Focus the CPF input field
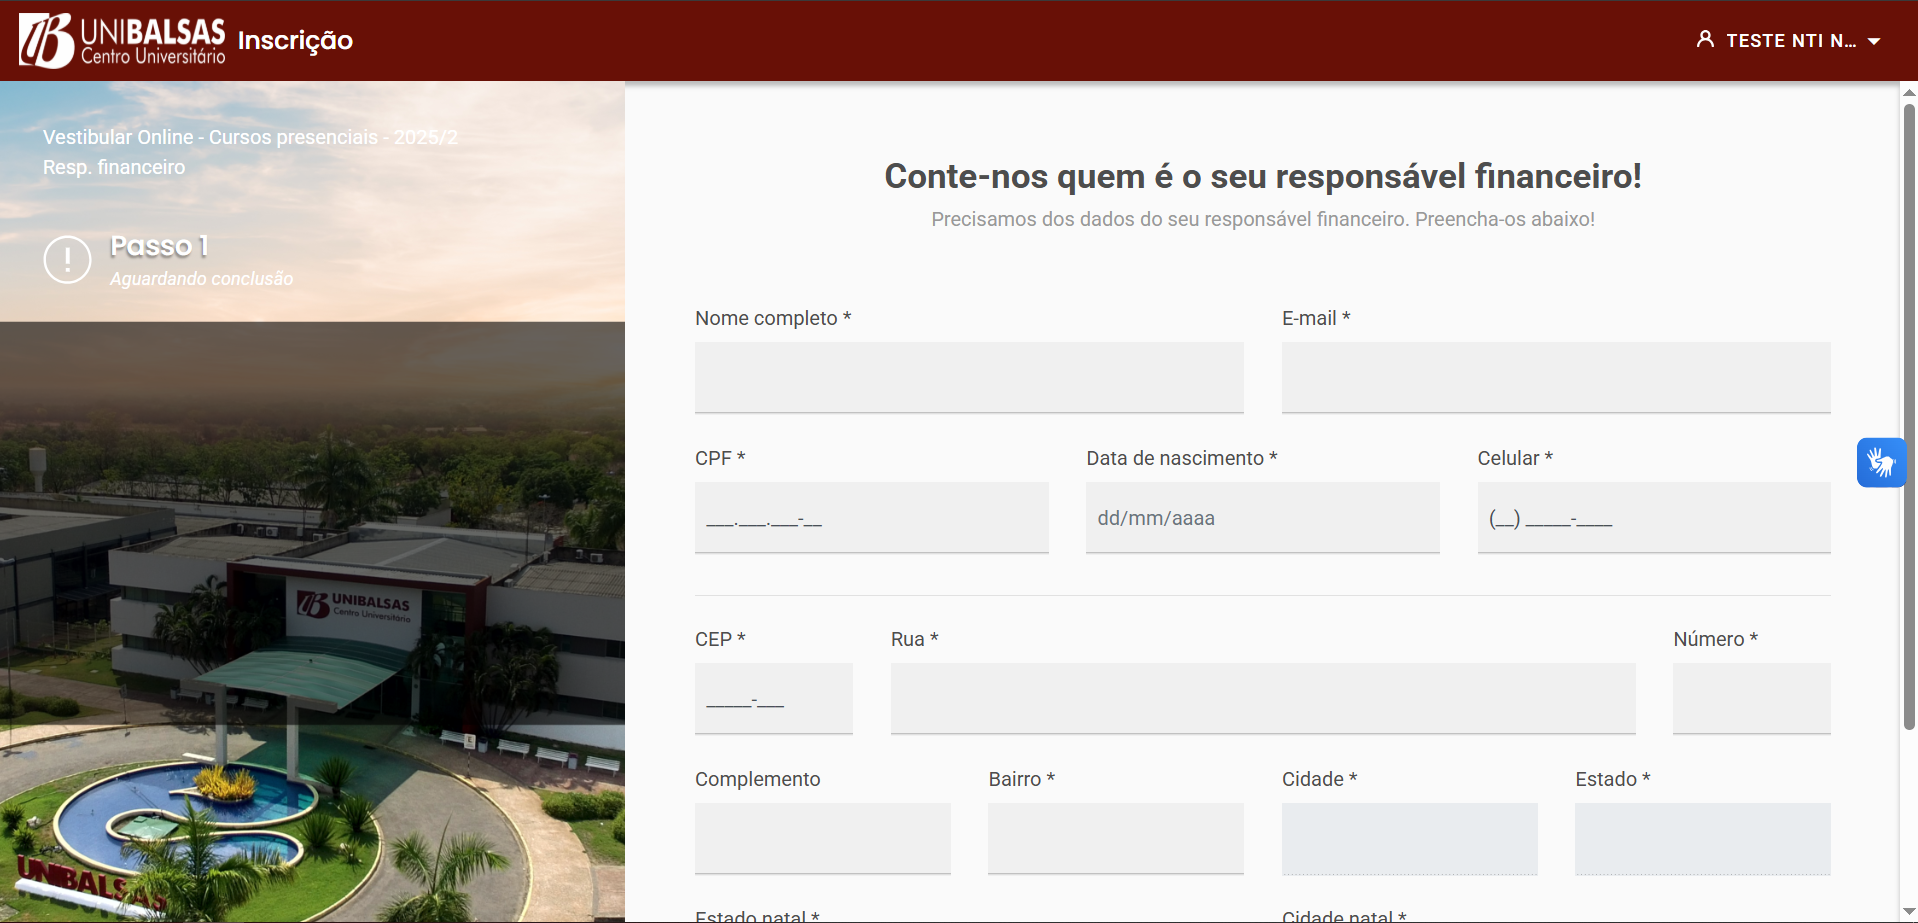Screen dimensions: 1918x923 871,517
